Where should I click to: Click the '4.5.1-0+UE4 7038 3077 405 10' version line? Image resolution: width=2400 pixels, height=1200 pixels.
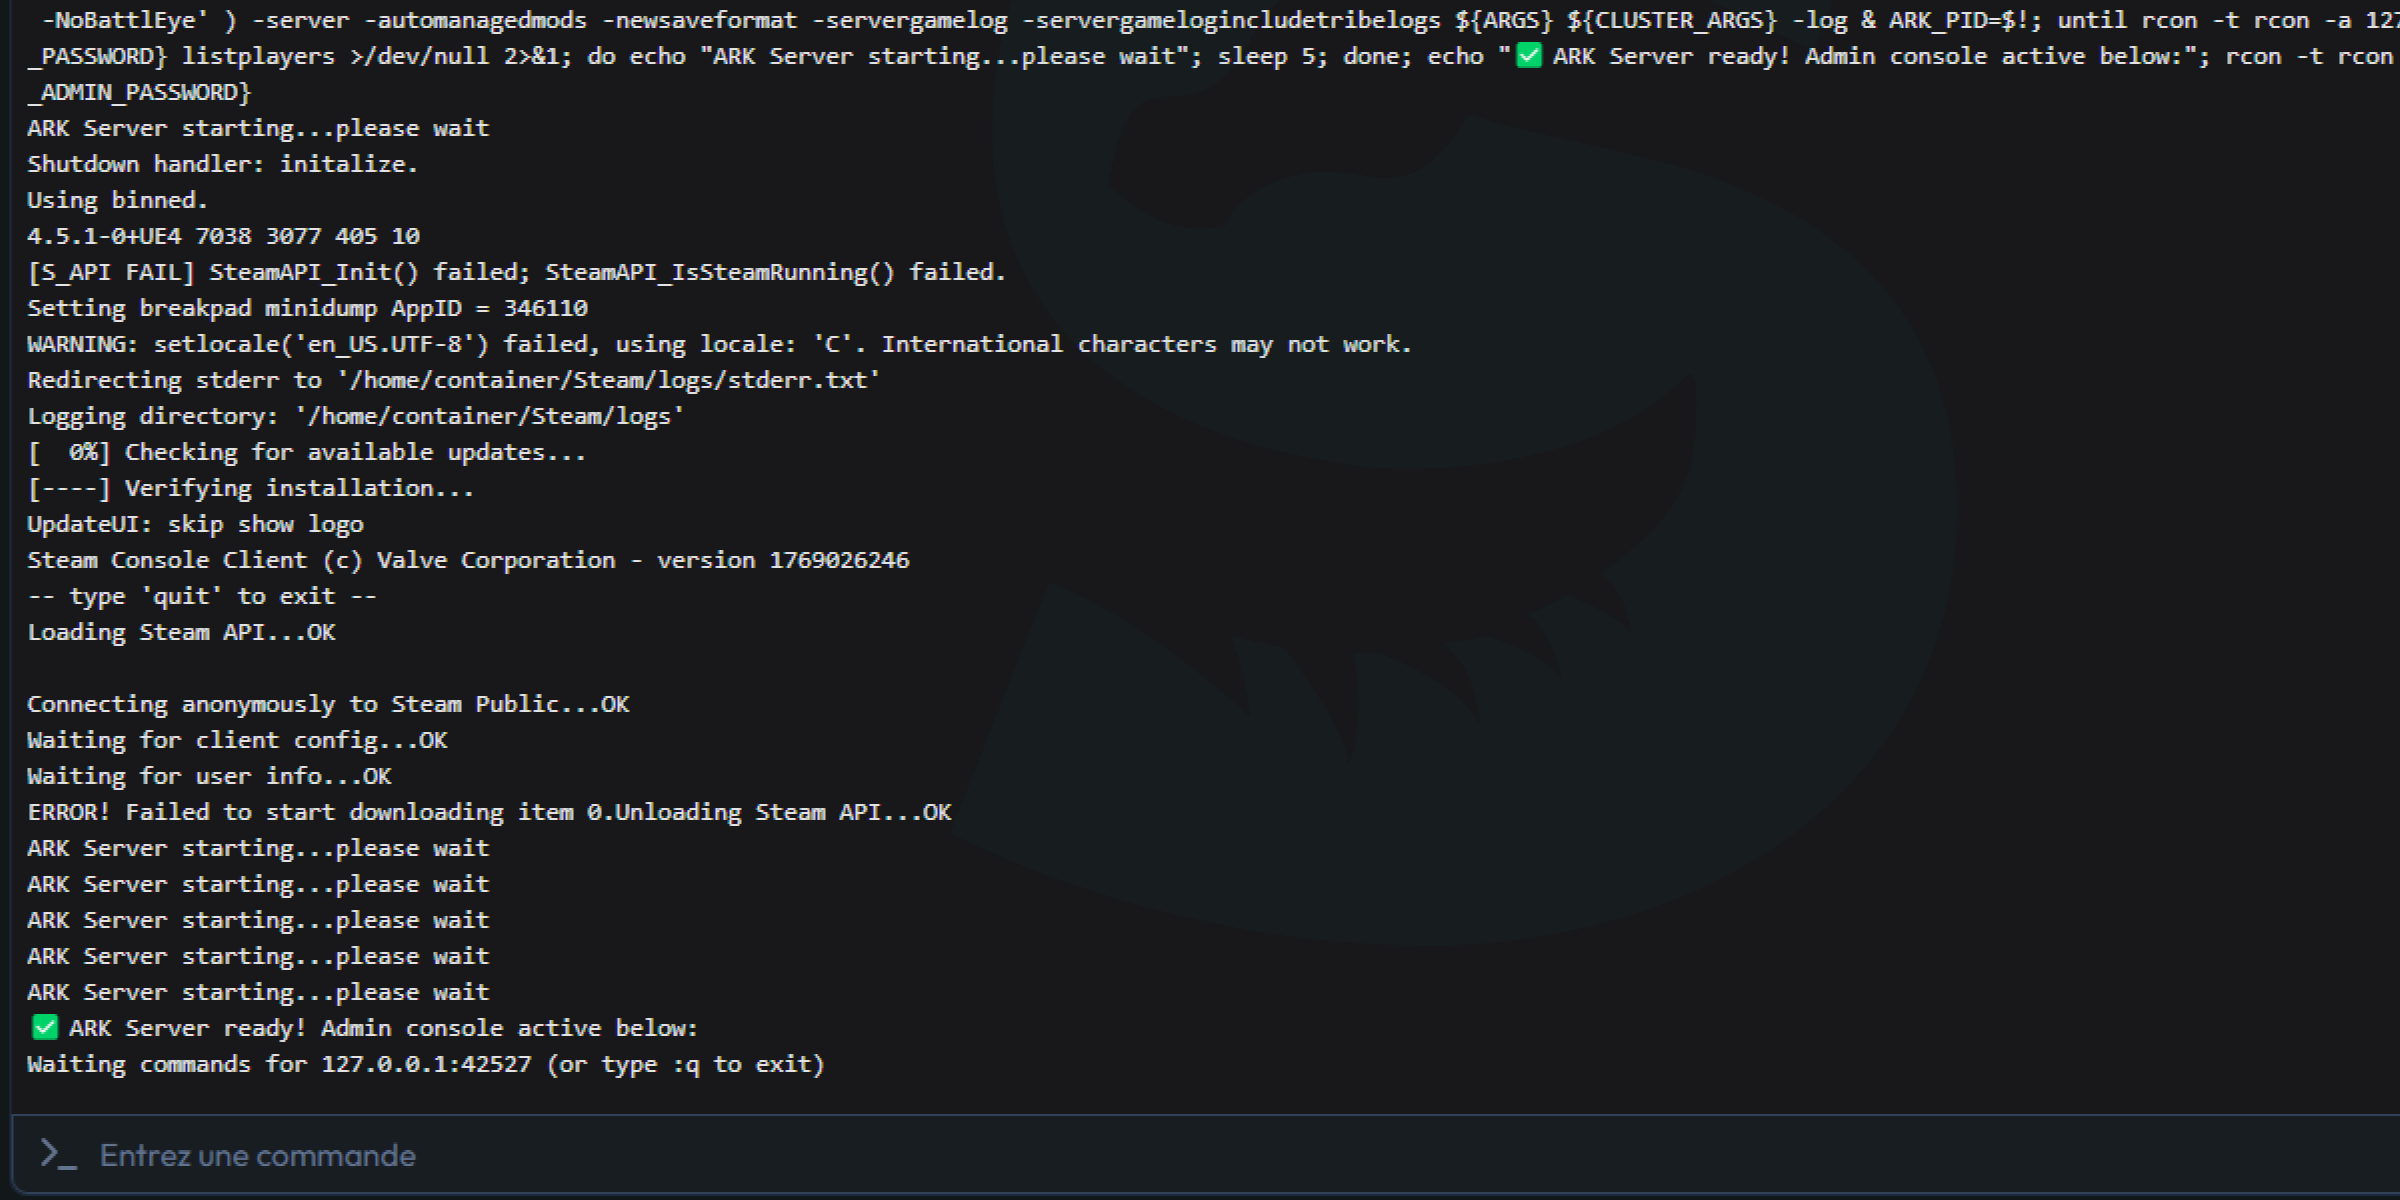(223, 236)
